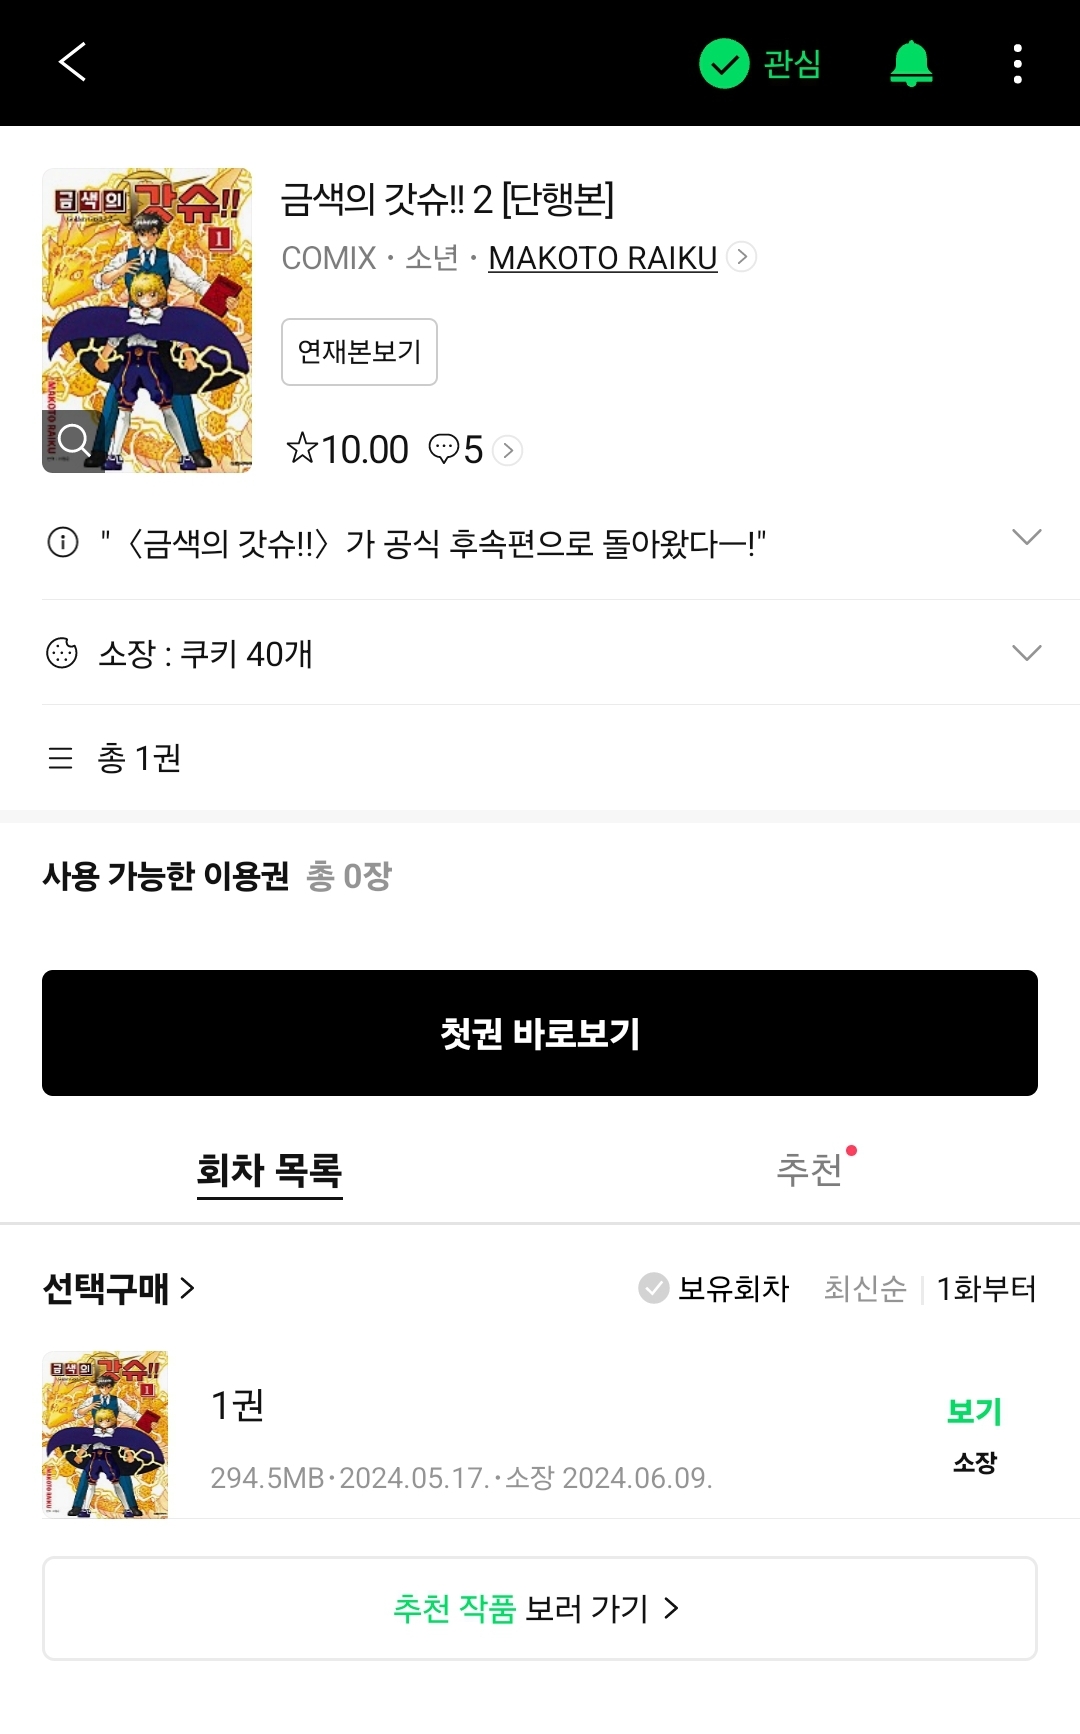The width and height of the screenshot is (1080, 1734).
Task: Expand the series description chevron
Action: click(x=1026, y=539)
